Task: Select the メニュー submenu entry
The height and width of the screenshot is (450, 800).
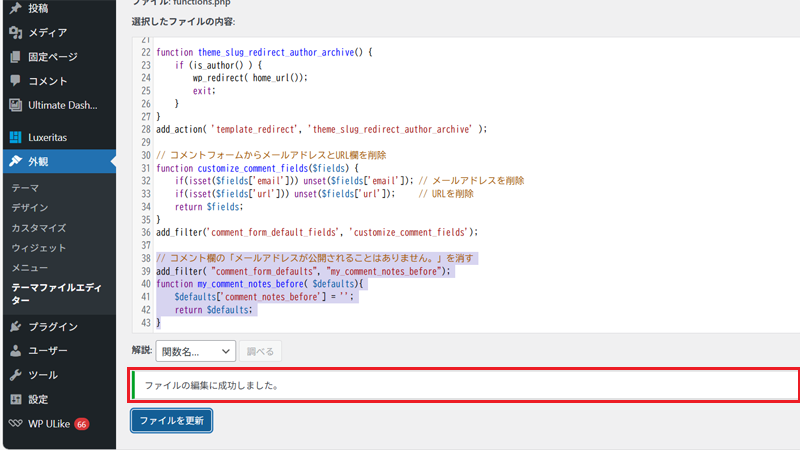Action: [x=30, y=267]
